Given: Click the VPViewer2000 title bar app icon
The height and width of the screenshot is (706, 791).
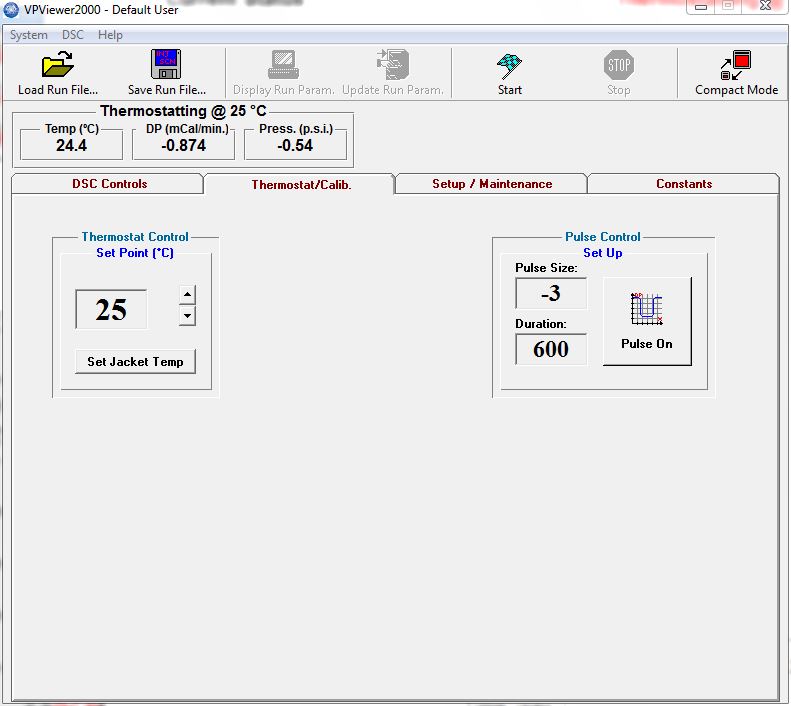Looking at the screenshot, I should (12, 10).
